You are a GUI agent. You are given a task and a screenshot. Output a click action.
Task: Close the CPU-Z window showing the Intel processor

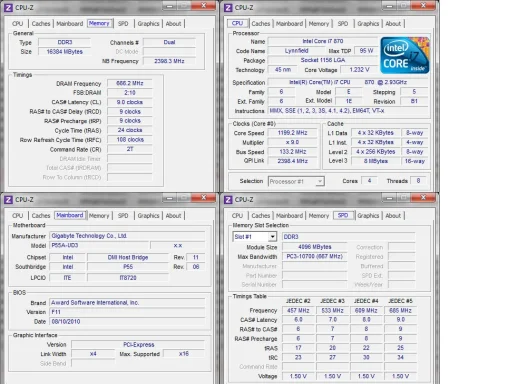[x=423, y=5]
